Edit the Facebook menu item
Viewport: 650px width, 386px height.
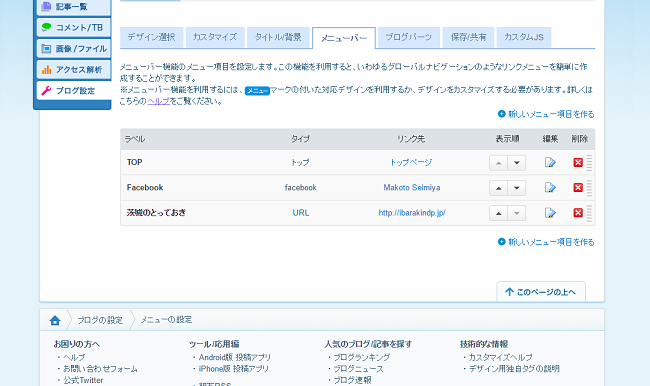click(550, 188)
